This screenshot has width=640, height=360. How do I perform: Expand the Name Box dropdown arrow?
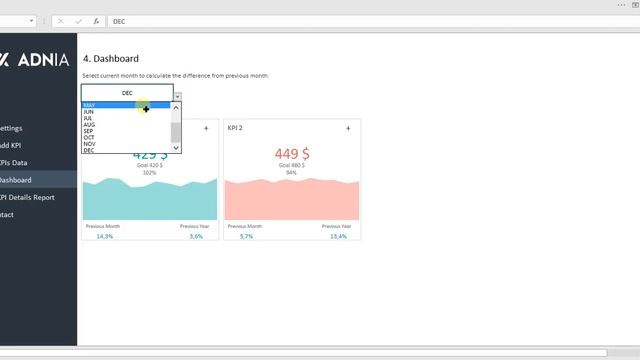(x=31, y=21)
